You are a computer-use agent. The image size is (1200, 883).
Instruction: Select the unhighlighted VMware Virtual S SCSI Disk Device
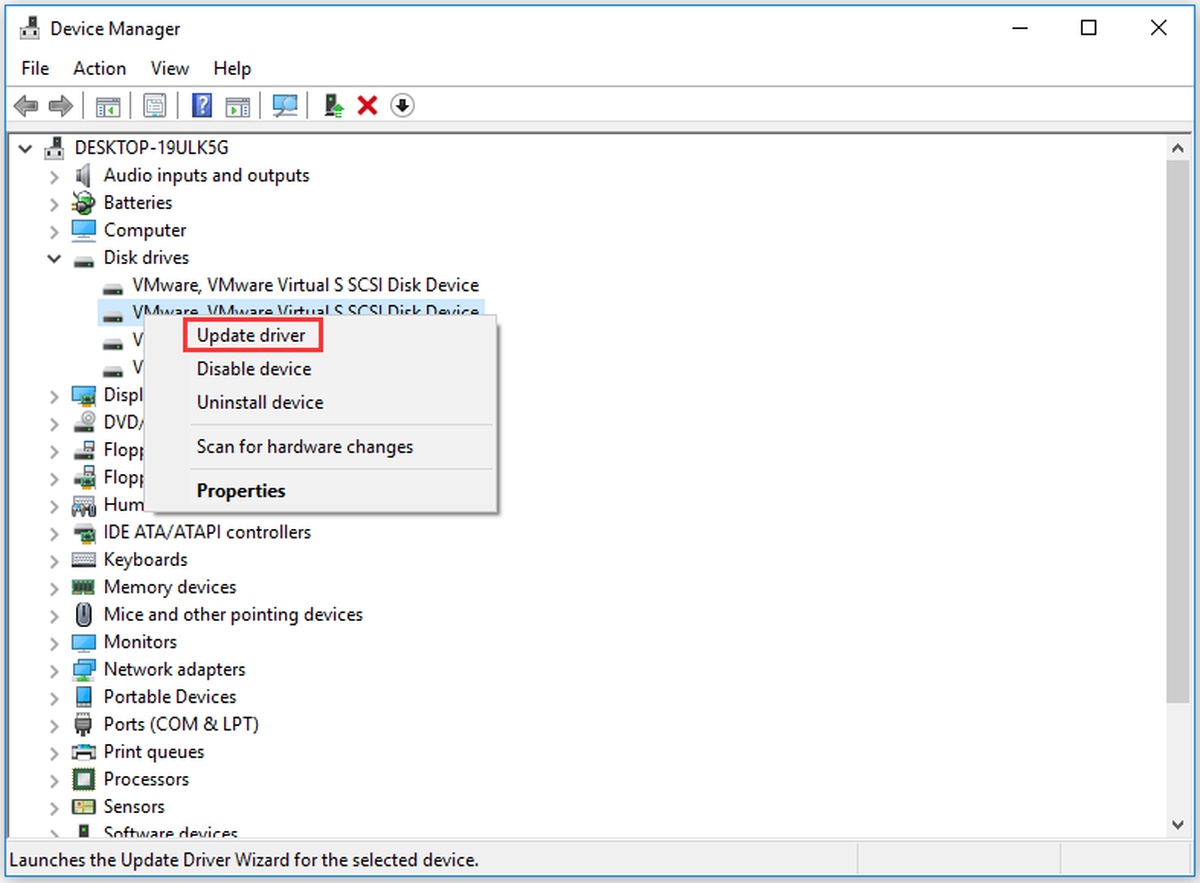point(305,285)
